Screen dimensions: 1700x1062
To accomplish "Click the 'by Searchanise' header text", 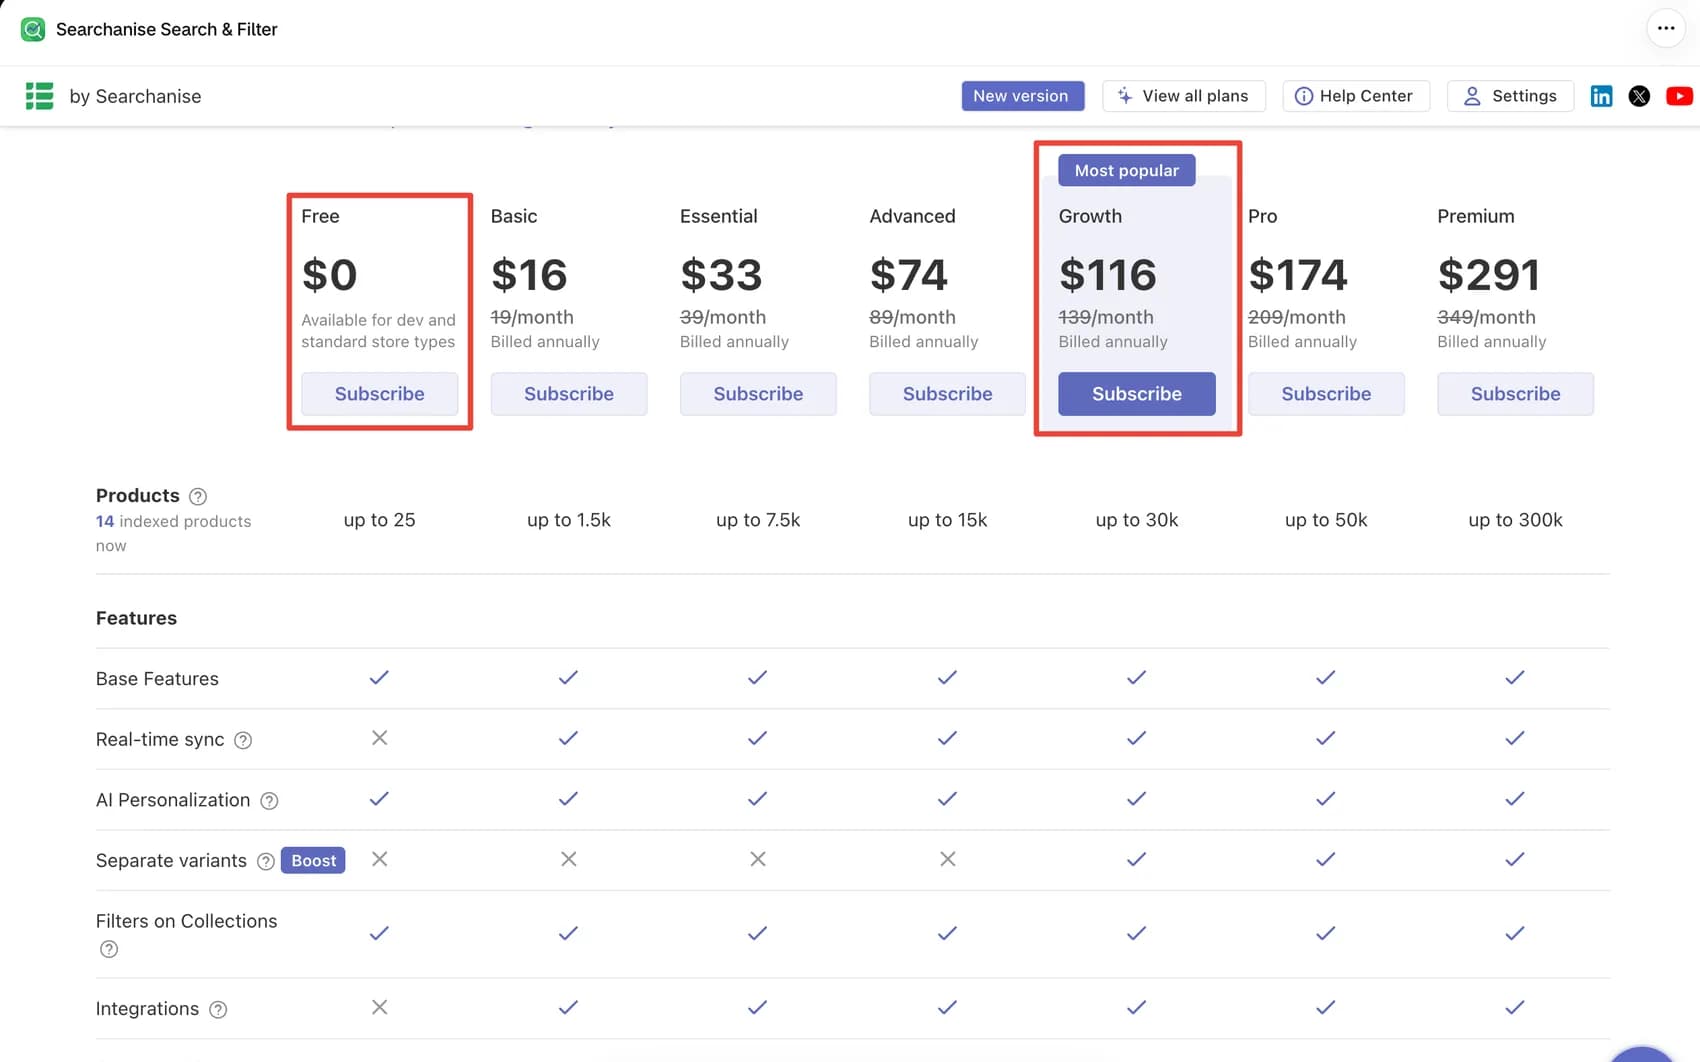I will coord(135,96).
